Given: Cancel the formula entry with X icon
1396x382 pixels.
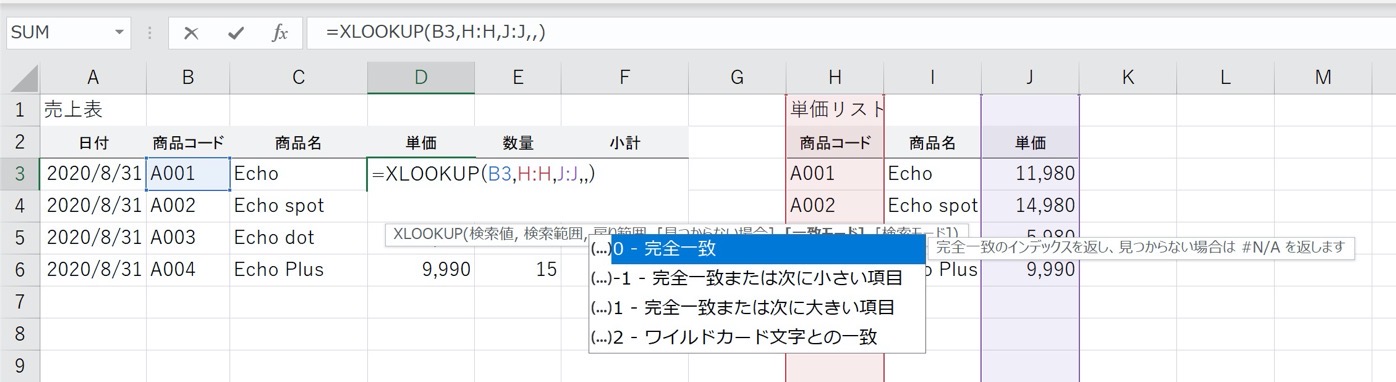Looking at the screenshot, I should tap(191, 33).
